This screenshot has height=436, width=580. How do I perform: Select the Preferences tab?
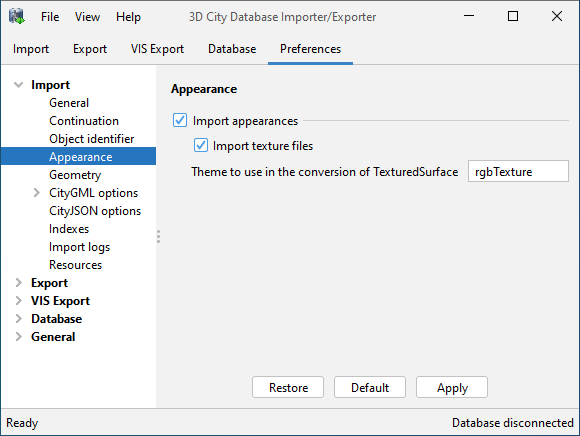tap(310, 49)
